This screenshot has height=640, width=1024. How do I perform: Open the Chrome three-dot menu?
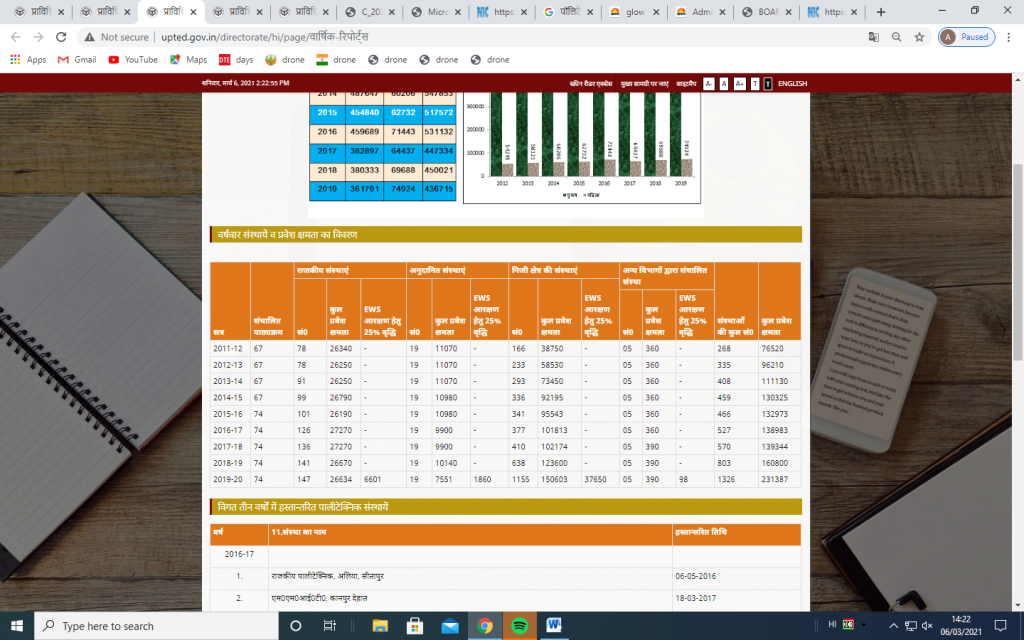1007,37
